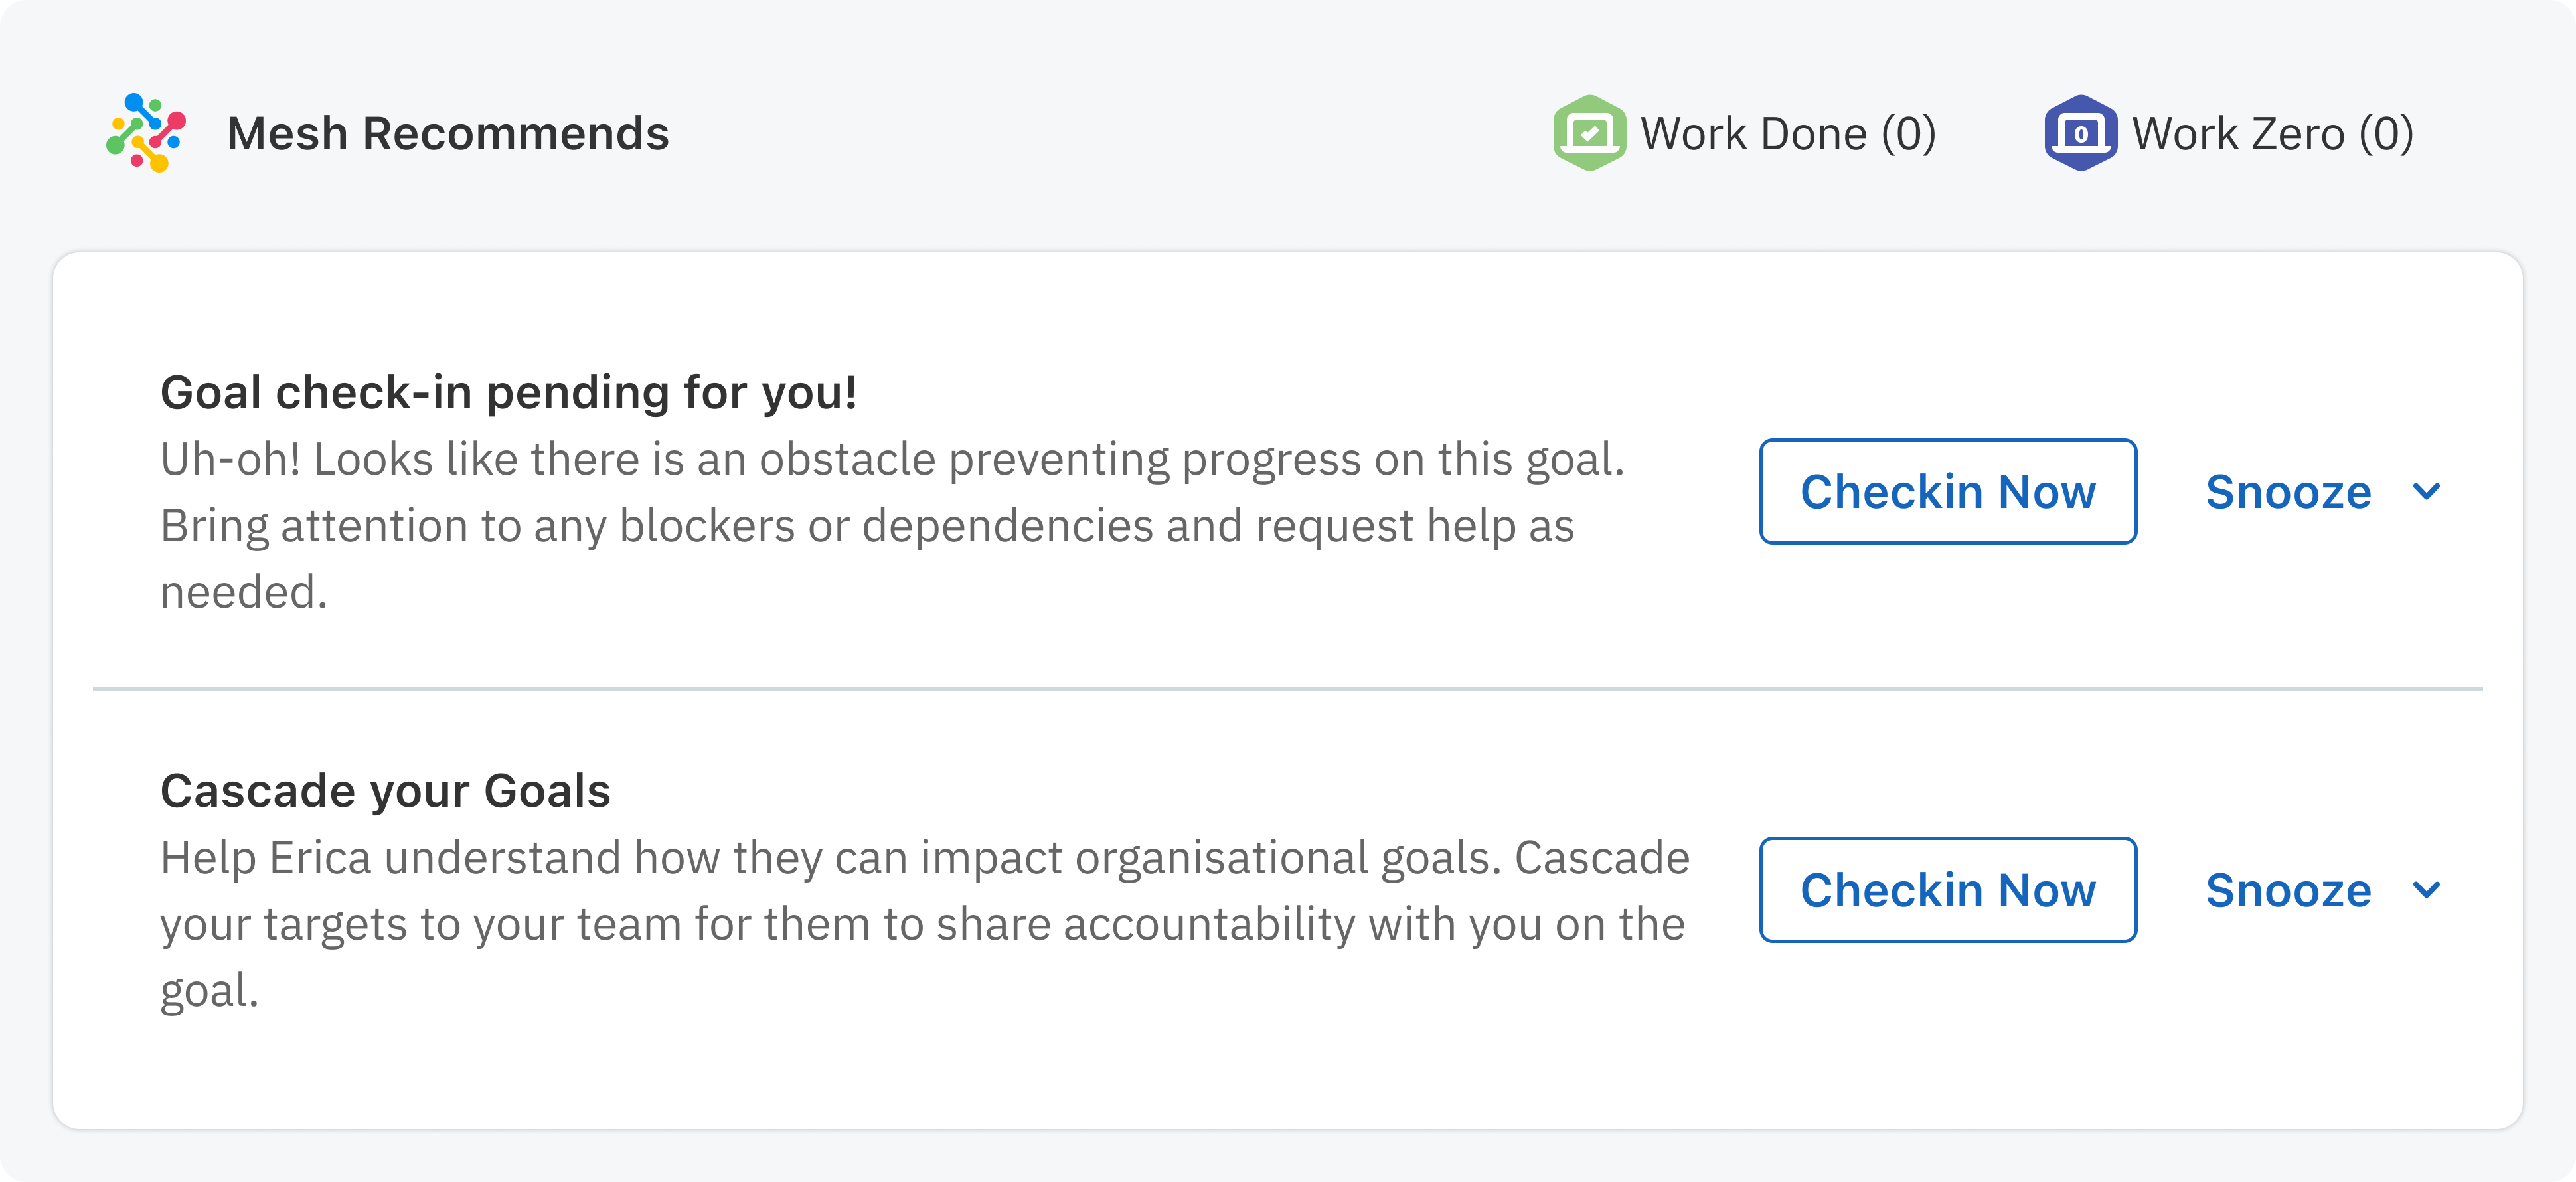Click Snooze text for Cascade your Goals
2576x1182 pixels.
click(2288, 890)
